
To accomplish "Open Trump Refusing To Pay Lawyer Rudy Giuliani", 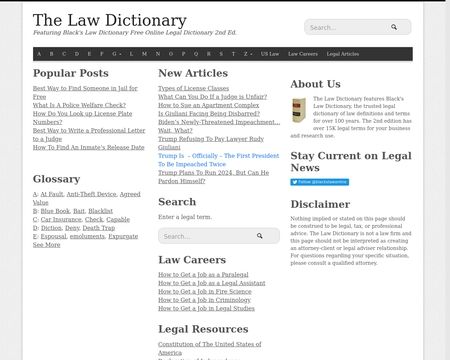I will [211, 143].
